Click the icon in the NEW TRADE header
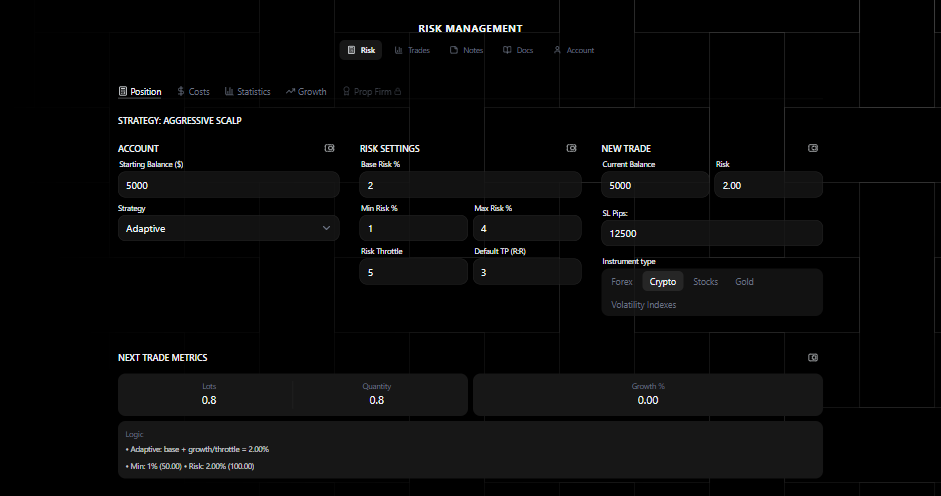The height and width of the screenshot is (496, 941). point(813,148)
